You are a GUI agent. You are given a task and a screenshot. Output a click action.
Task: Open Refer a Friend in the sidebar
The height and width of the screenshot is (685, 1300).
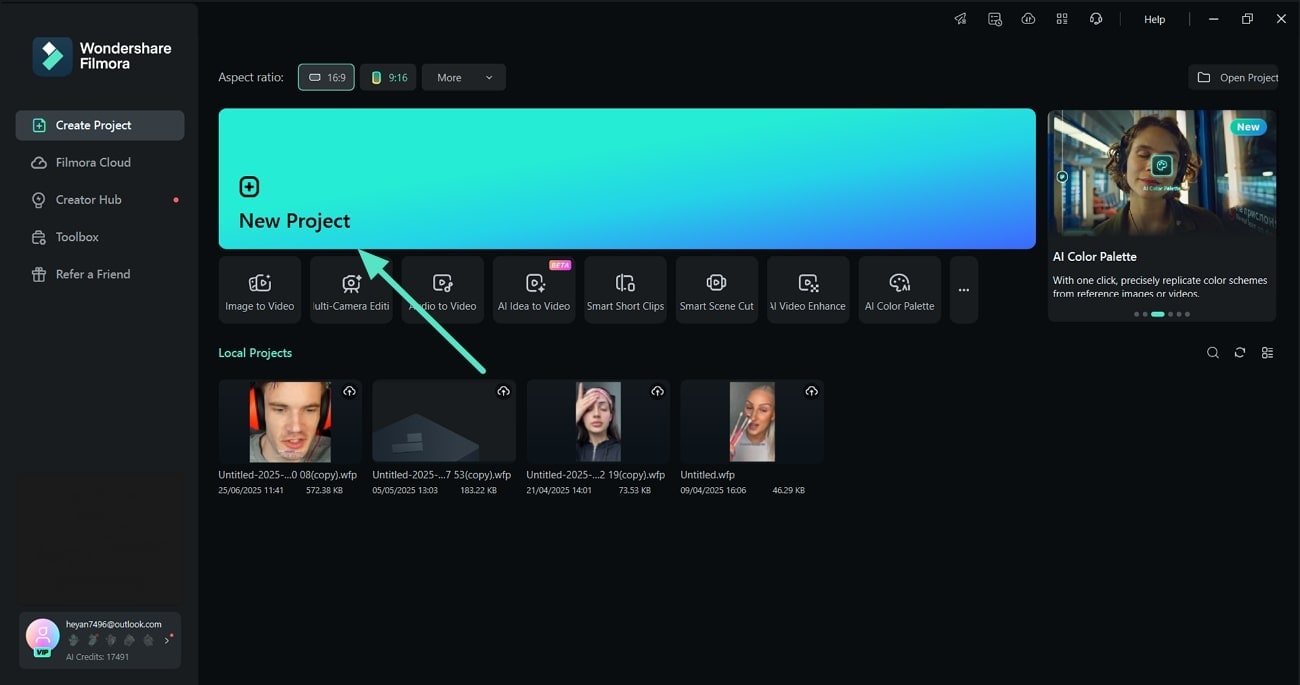point(100,274)
